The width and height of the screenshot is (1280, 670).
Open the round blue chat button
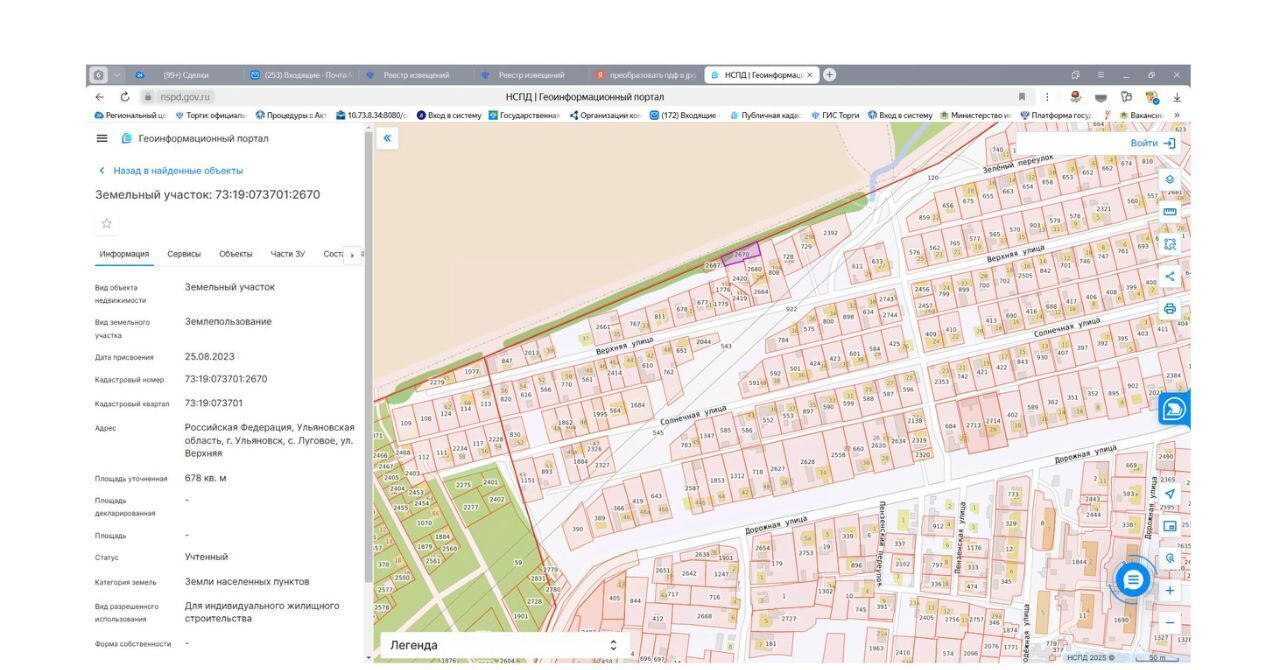click(x=1132, y=579)
